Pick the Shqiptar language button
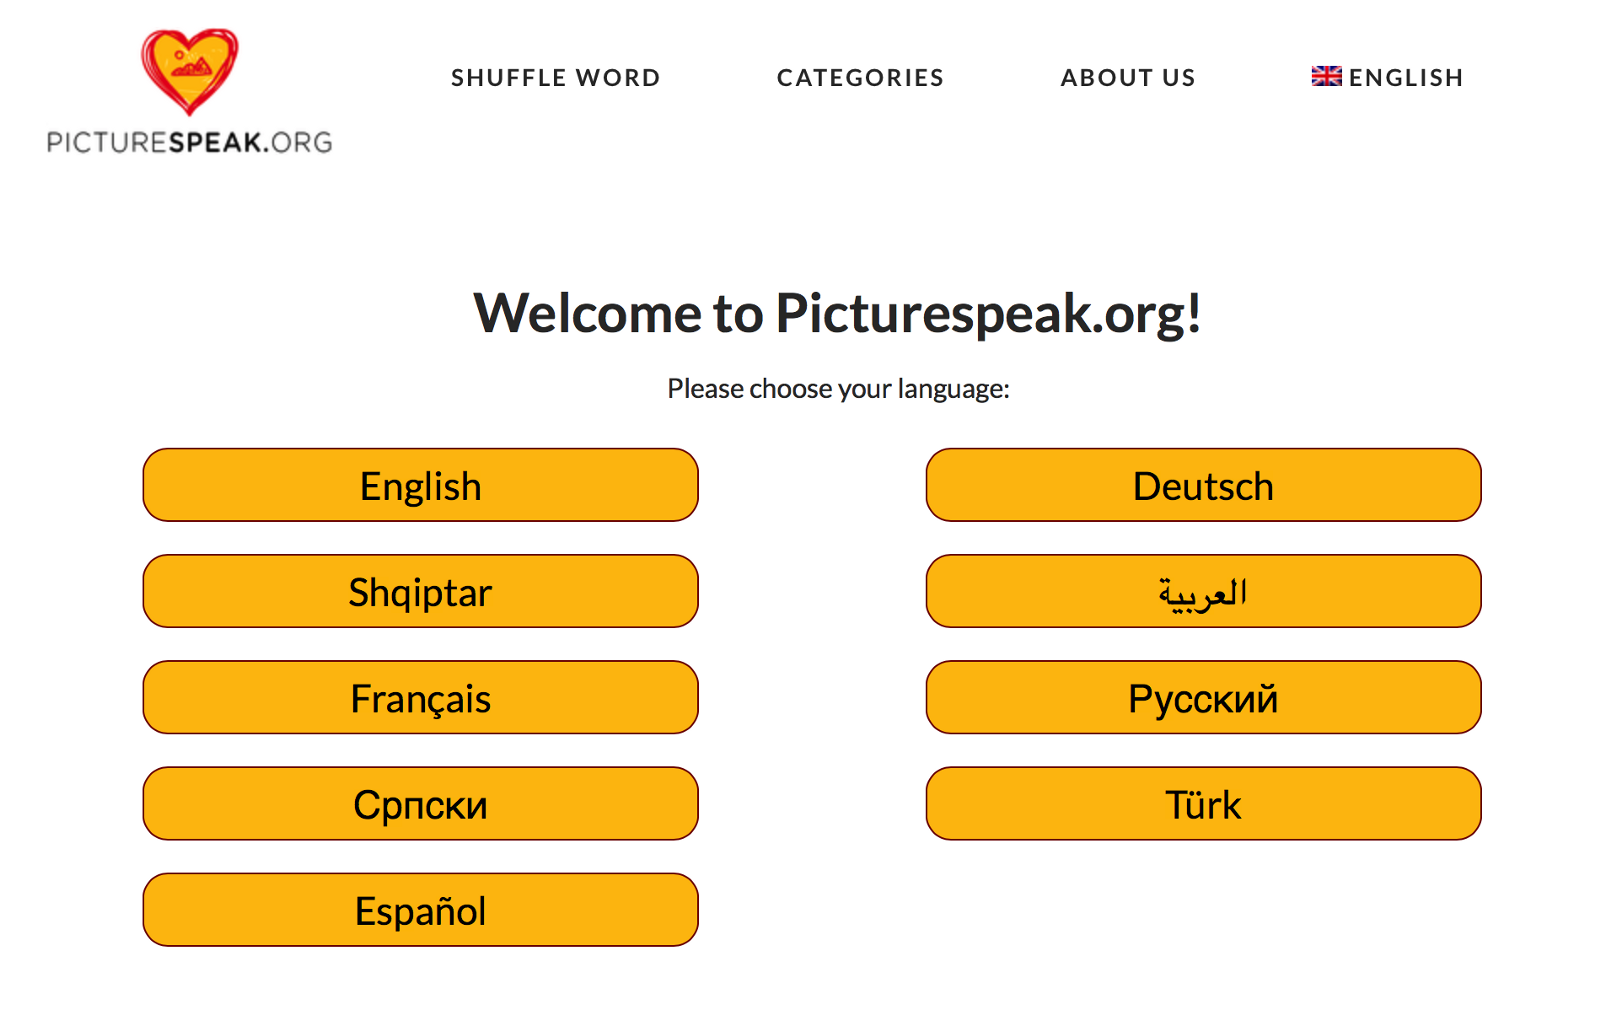The height and width of the screenshot is (1011, 1600). tap(420, 592)
